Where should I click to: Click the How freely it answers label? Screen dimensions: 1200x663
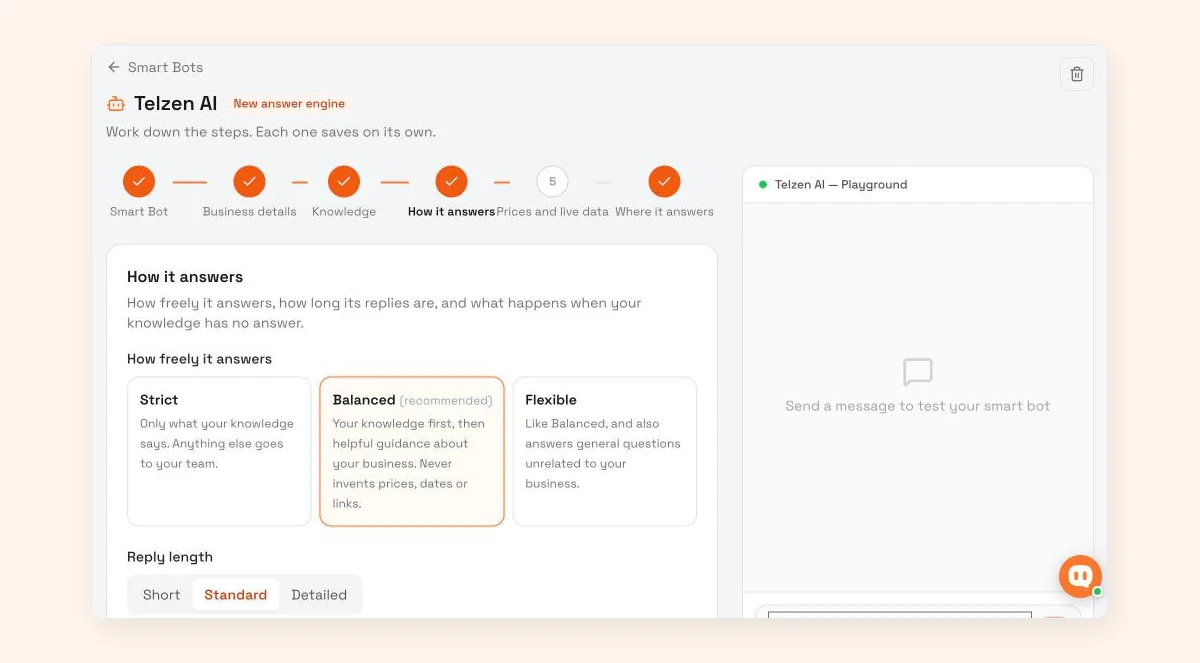199,359
